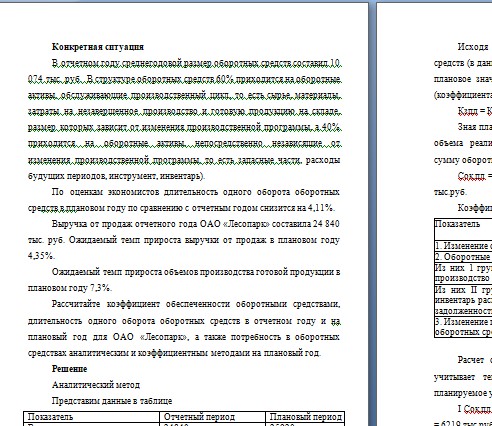Viewport: 492px width, 426px height.
Task: Click the line "тыс. руб. Ожидаемый темп прироста"
Action: pos(184,240)
